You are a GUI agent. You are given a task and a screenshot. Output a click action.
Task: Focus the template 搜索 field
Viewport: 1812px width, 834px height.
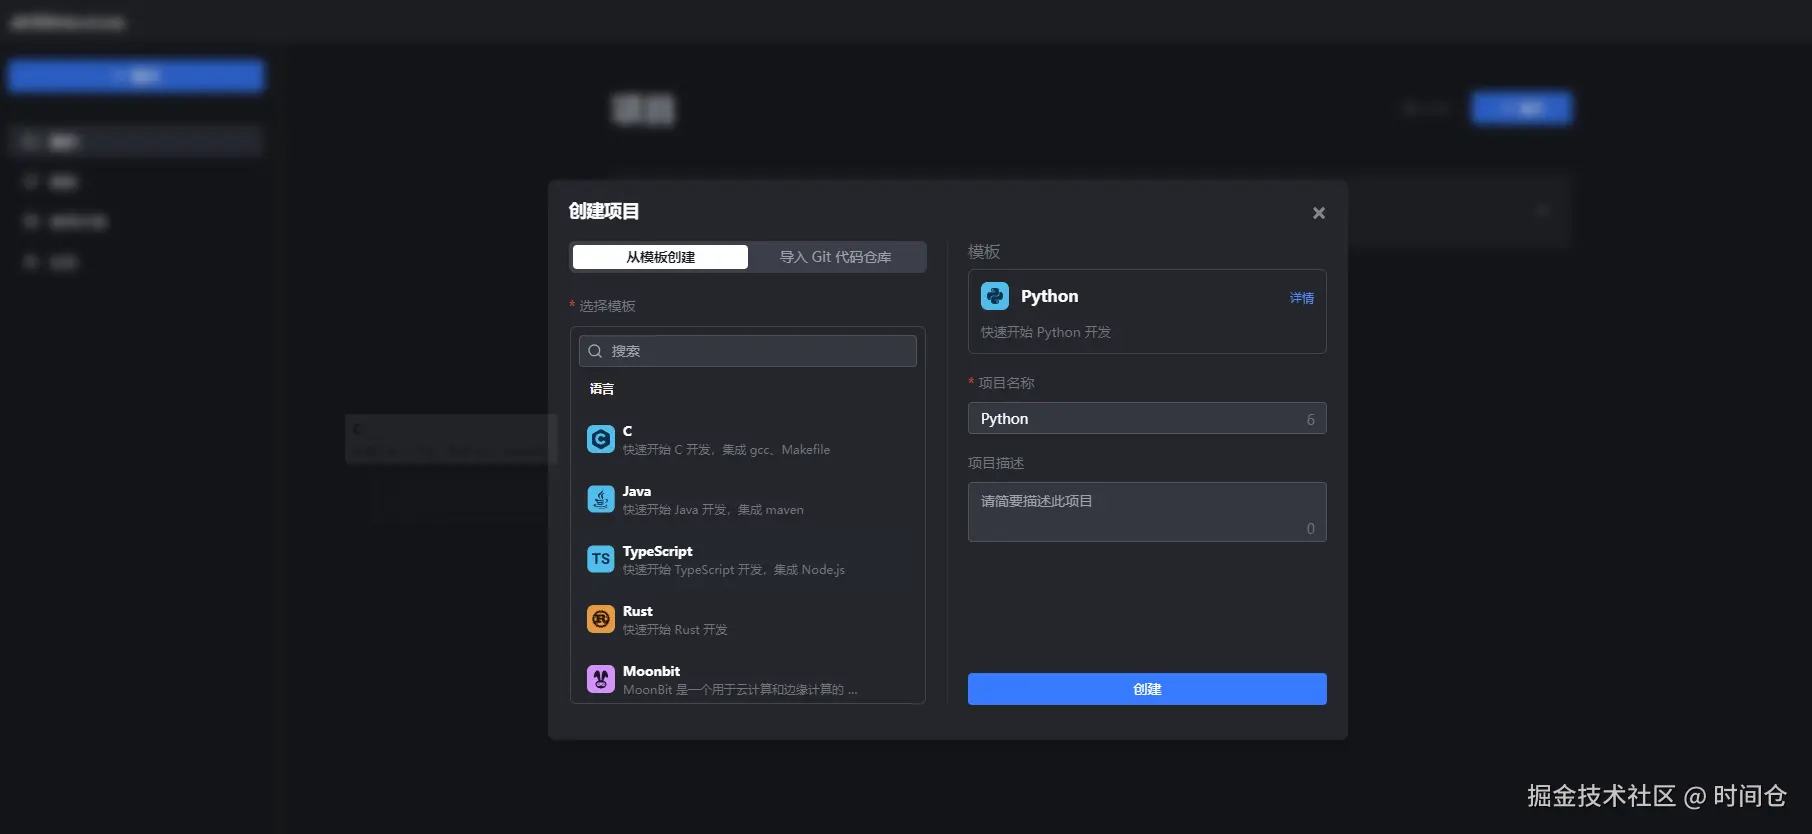point(748,351)
